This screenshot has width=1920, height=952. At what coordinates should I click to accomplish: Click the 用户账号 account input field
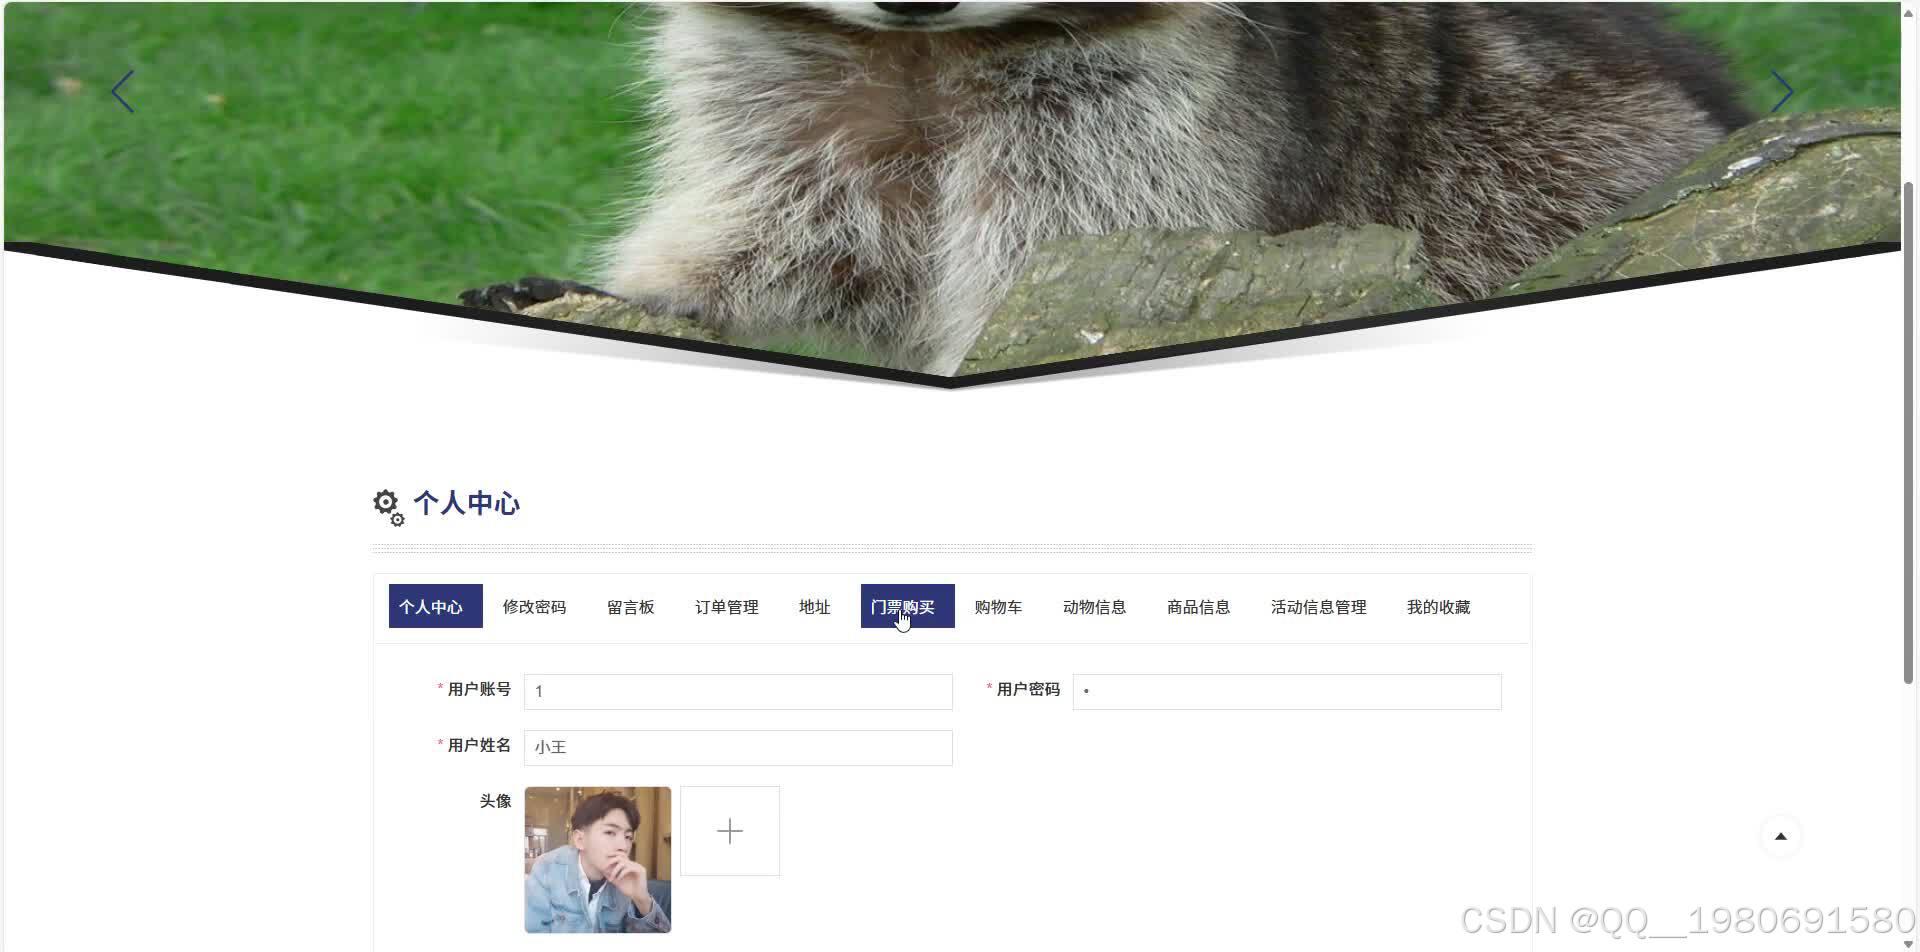pos(738,691)
